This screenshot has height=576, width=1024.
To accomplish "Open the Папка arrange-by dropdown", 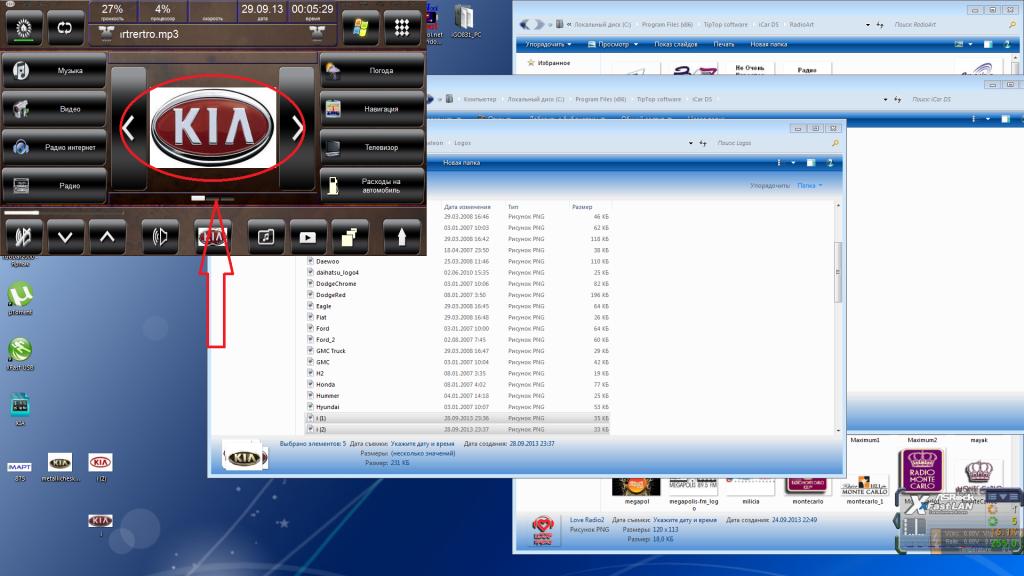I will point(806,185).
